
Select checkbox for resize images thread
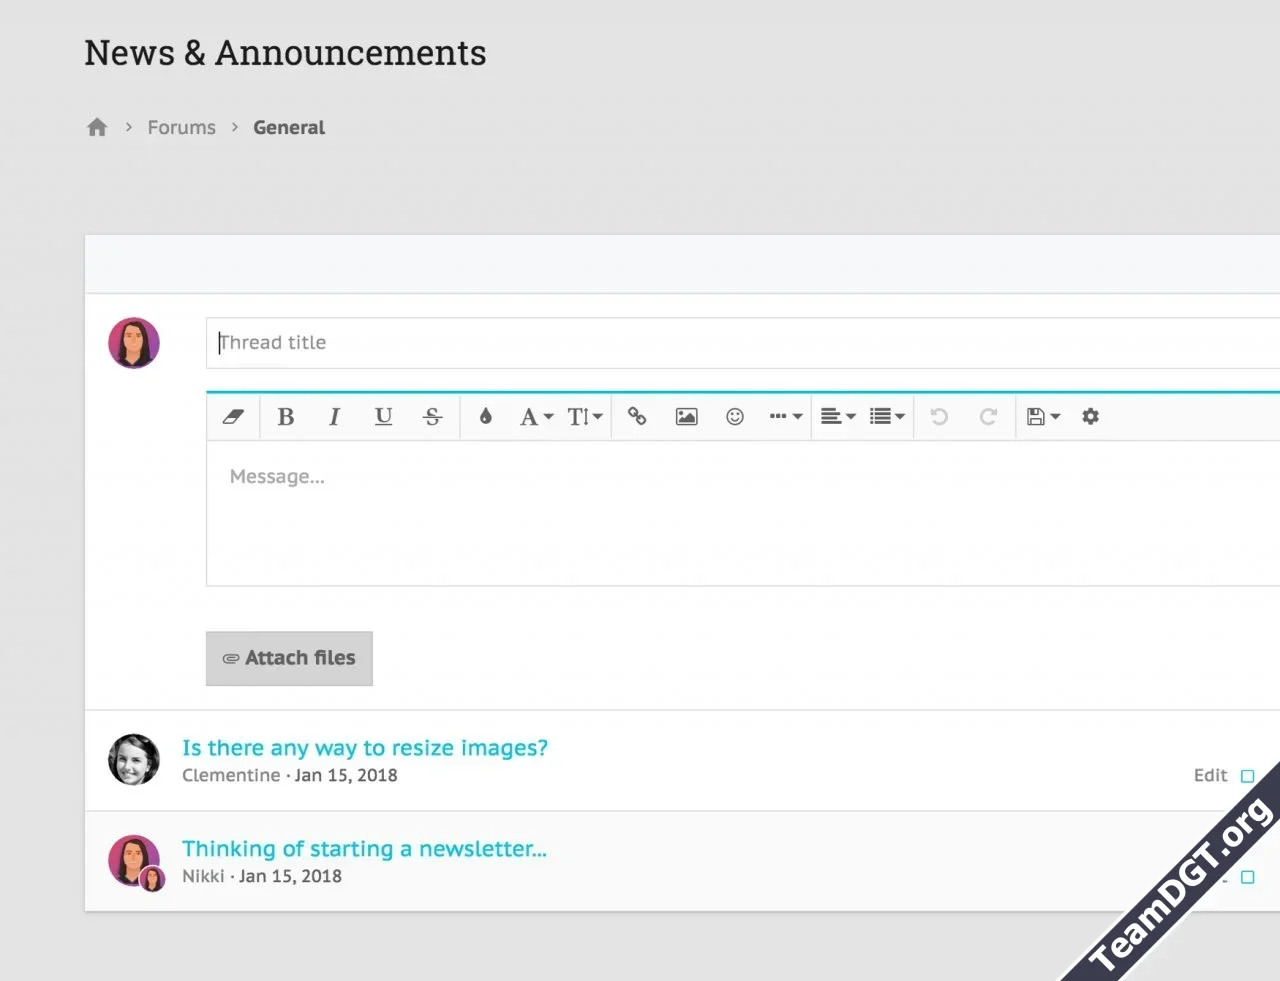[1247, 776]
